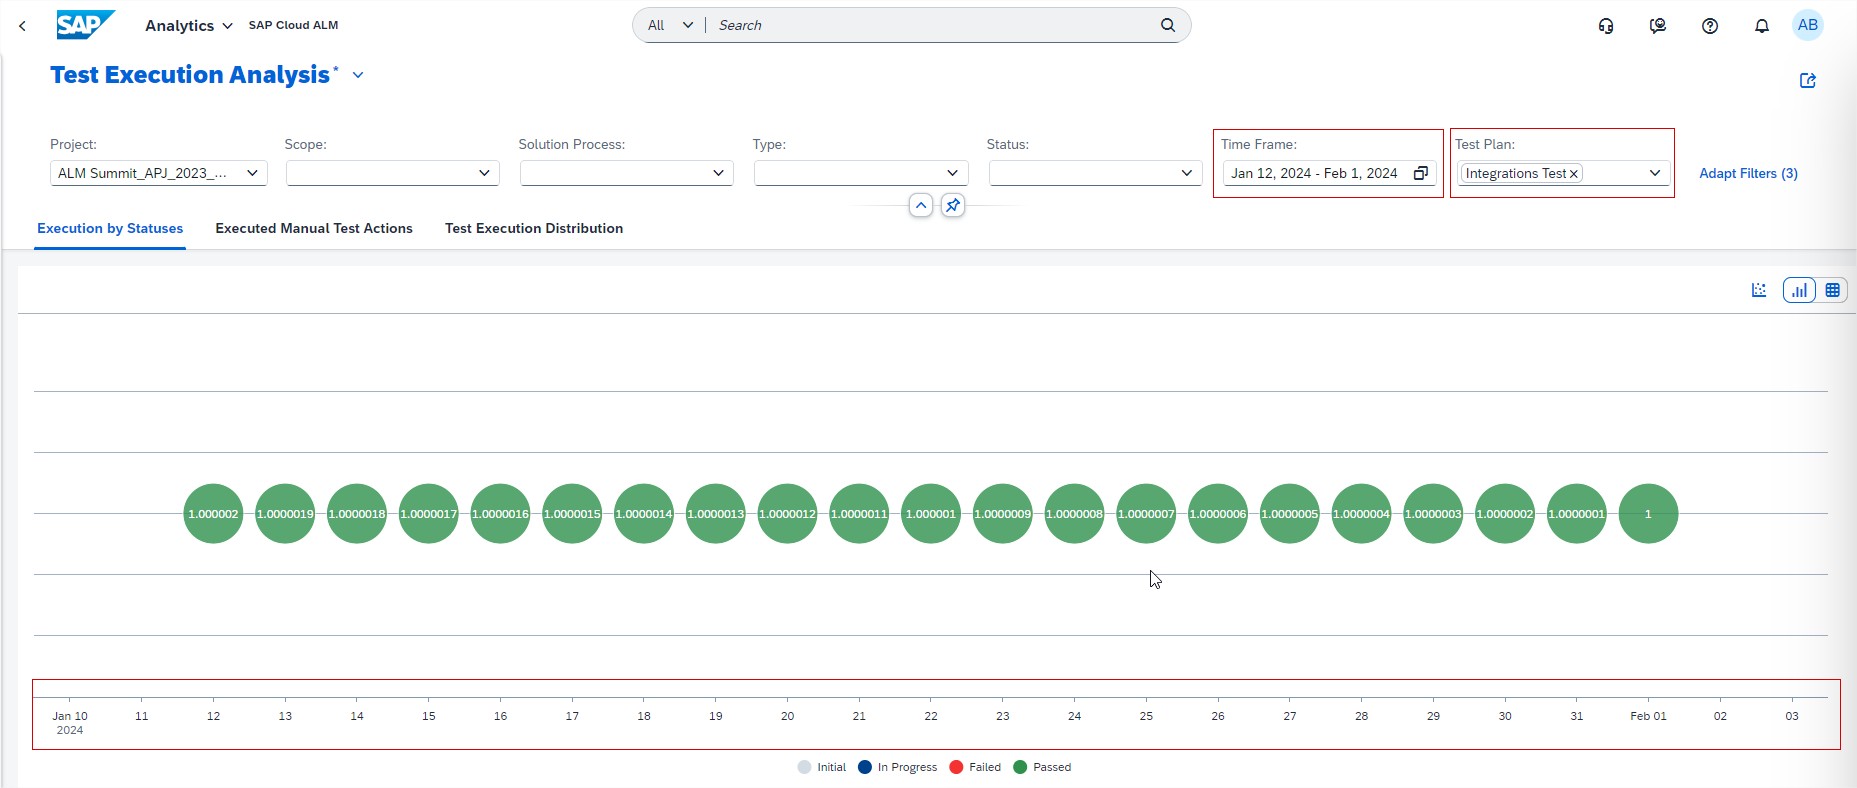Open the Analytics navigation menu
The image size is (1857, 788).
click(188, 26)
